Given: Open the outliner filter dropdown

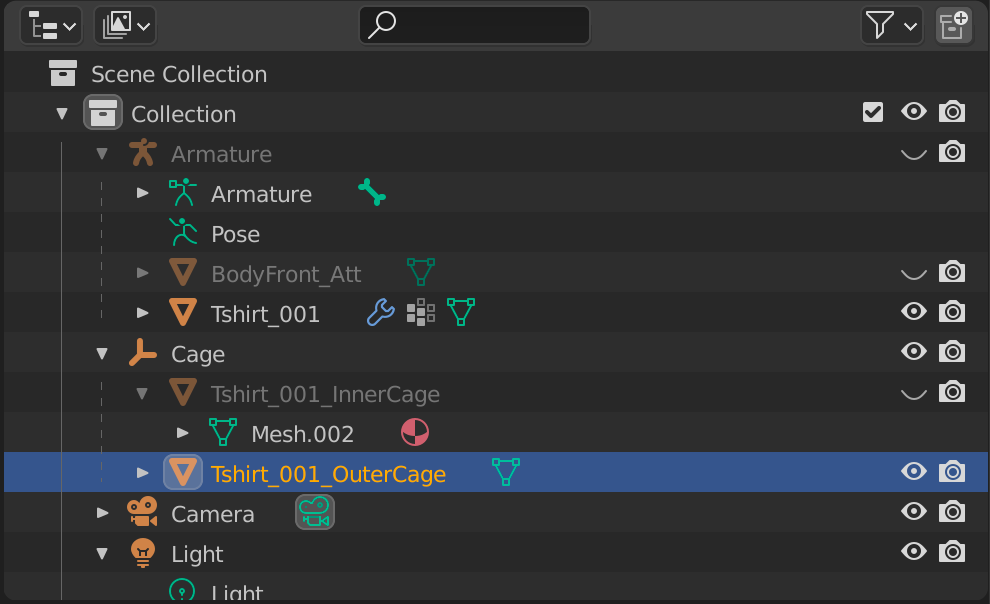Looking at the screenshot, I should tap(891, 26).
